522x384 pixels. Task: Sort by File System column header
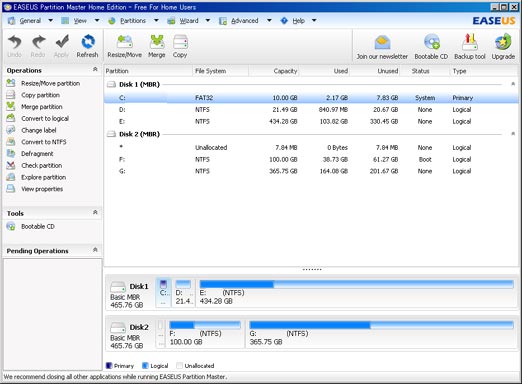tap(220, 71)
